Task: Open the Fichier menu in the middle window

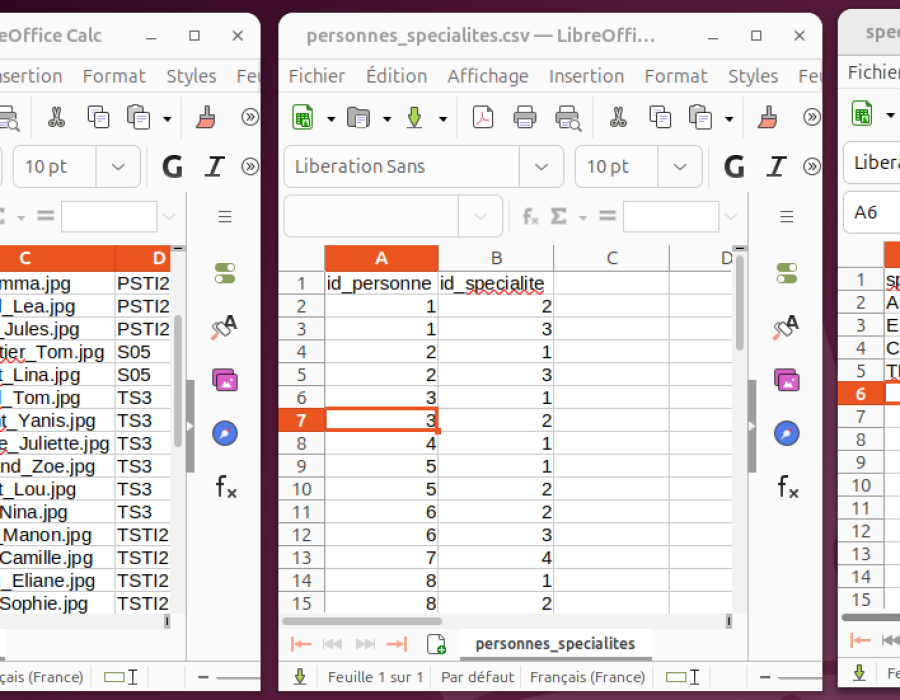Action: 317,76
